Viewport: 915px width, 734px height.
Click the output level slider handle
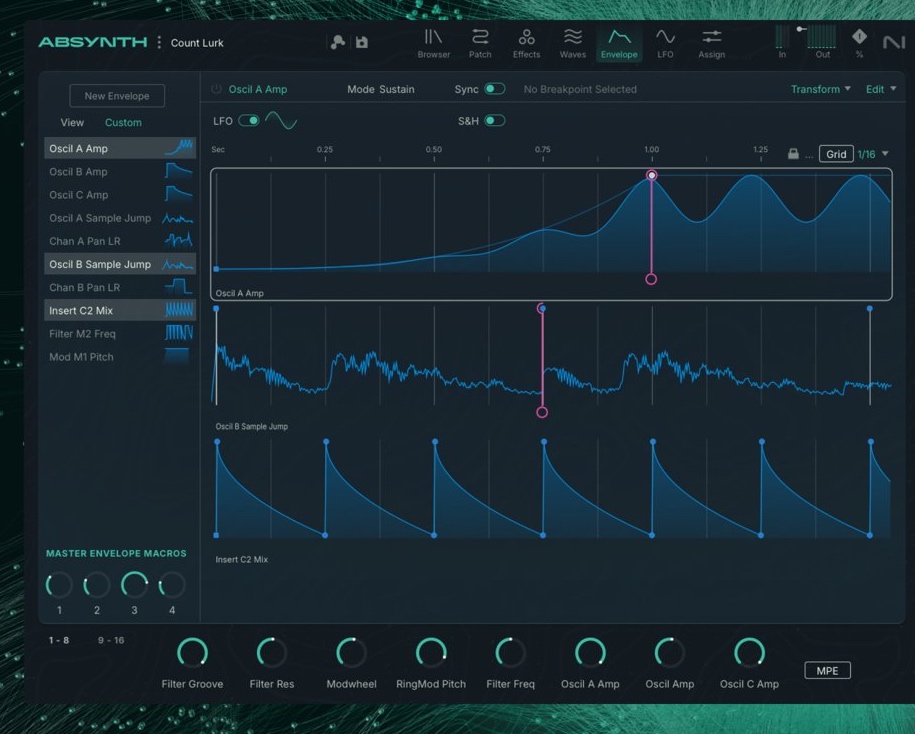(x=801, y=29)
